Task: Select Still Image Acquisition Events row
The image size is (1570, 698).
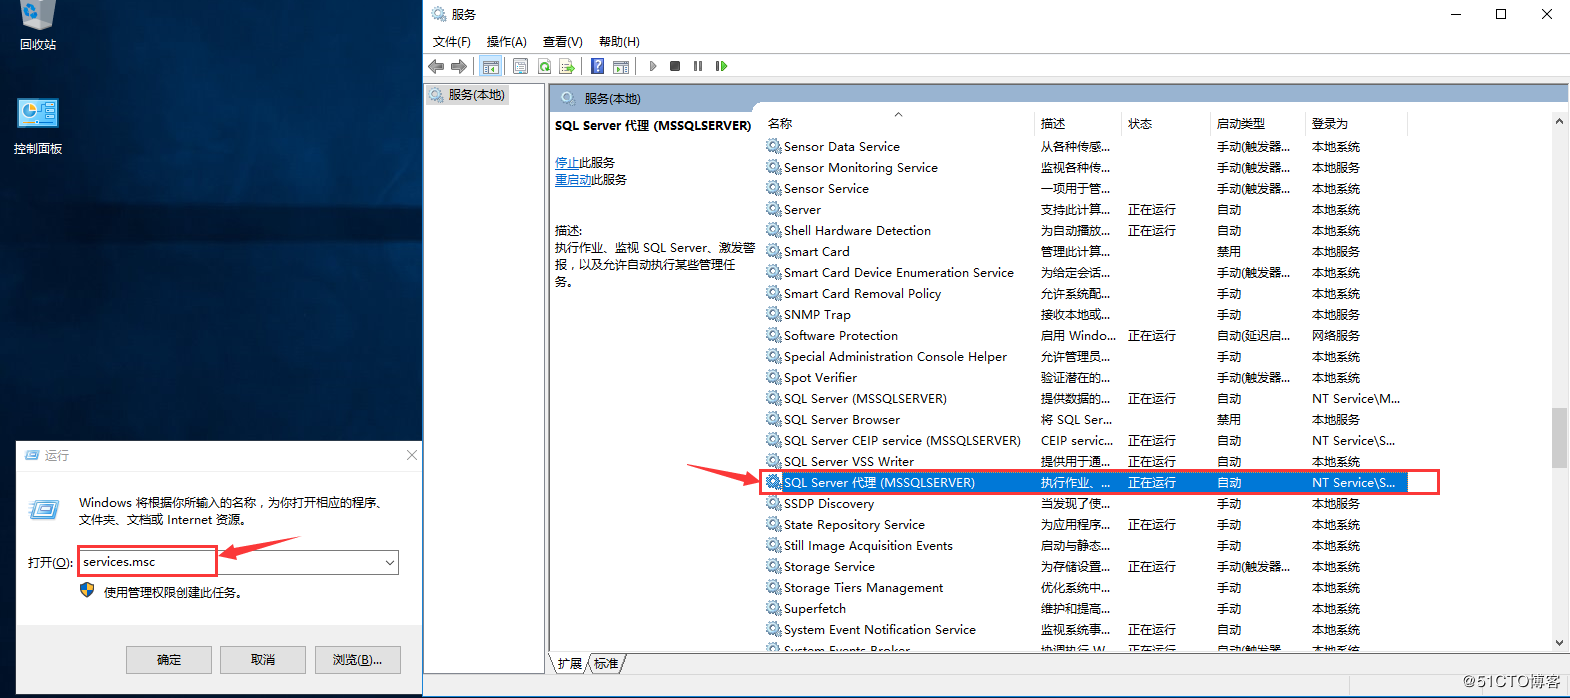Action: tap(1086, 545)
